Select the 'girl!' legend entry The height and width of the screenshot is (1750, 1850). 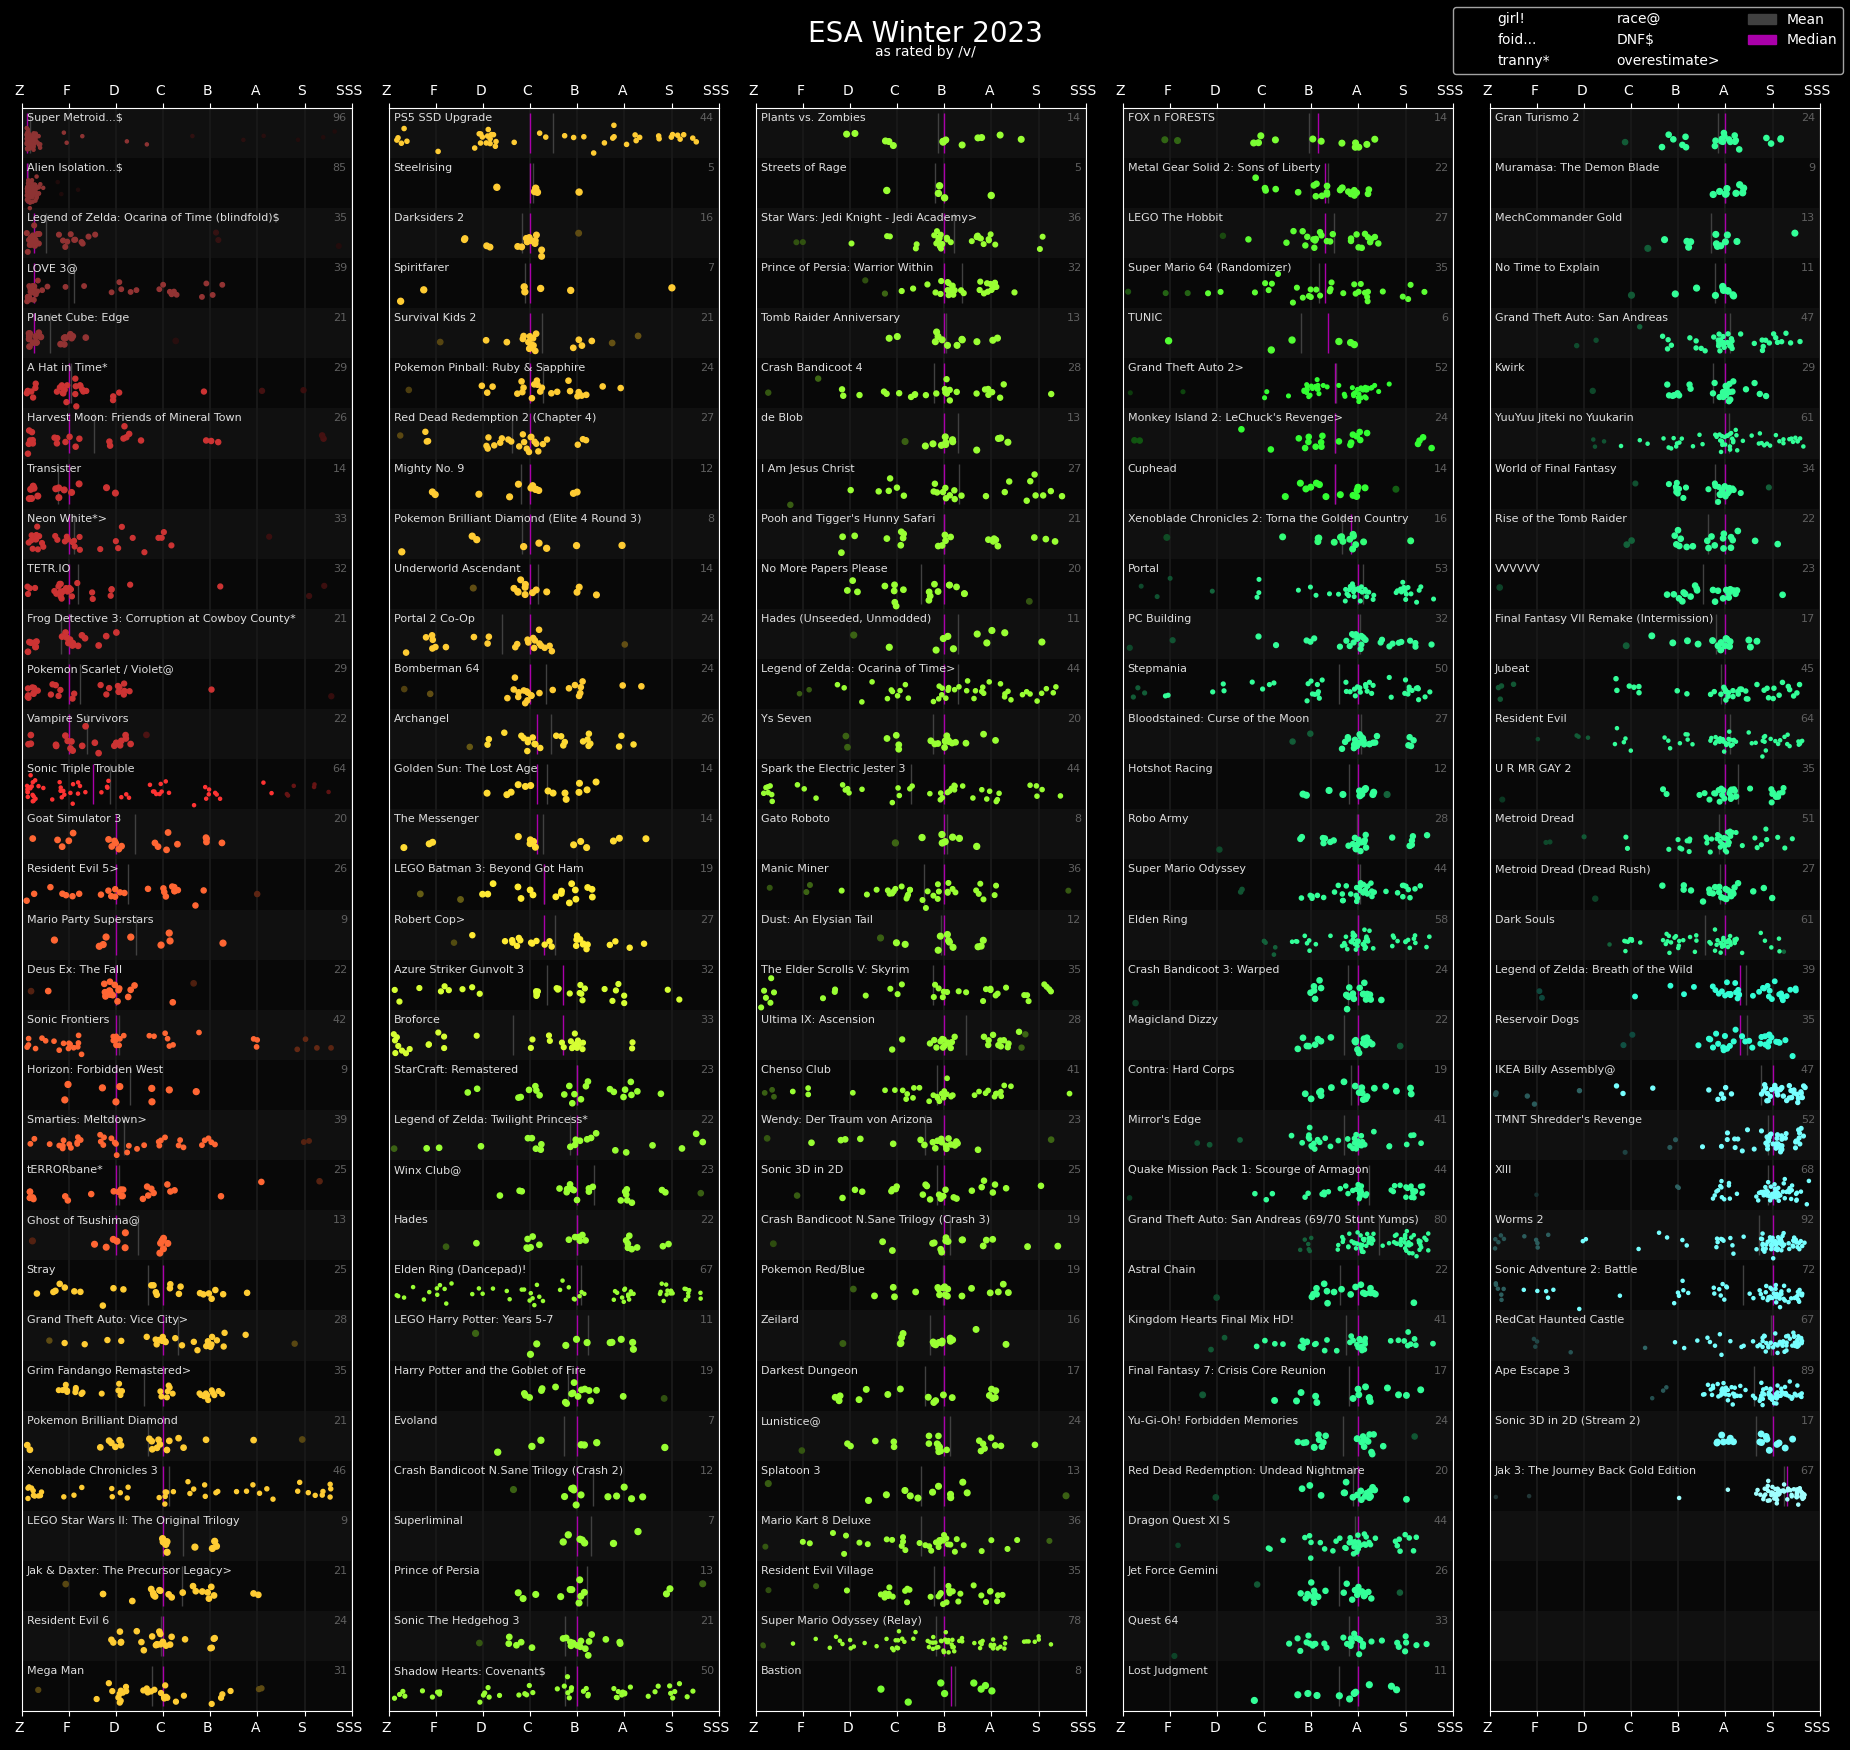coord(1511,19)
